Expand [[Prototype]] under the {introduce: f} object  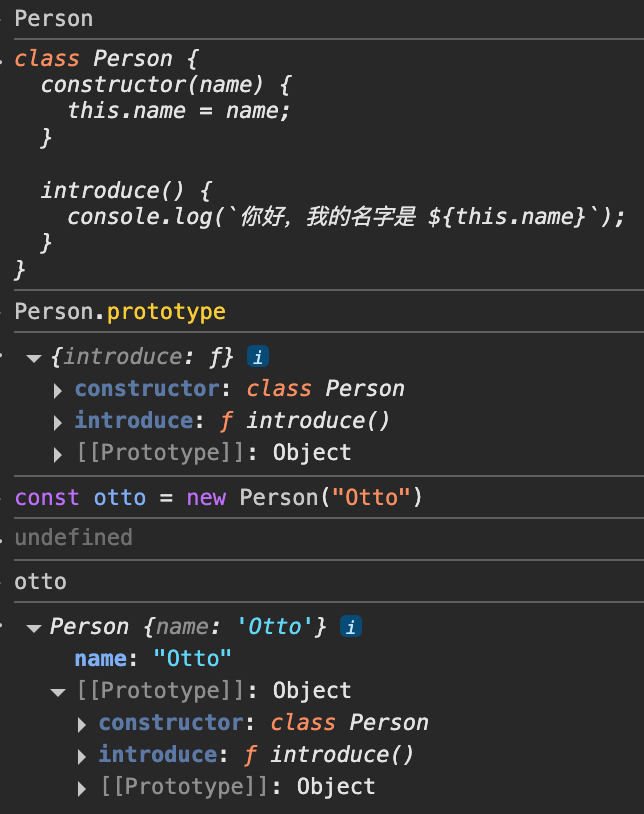tap(58, 453)
